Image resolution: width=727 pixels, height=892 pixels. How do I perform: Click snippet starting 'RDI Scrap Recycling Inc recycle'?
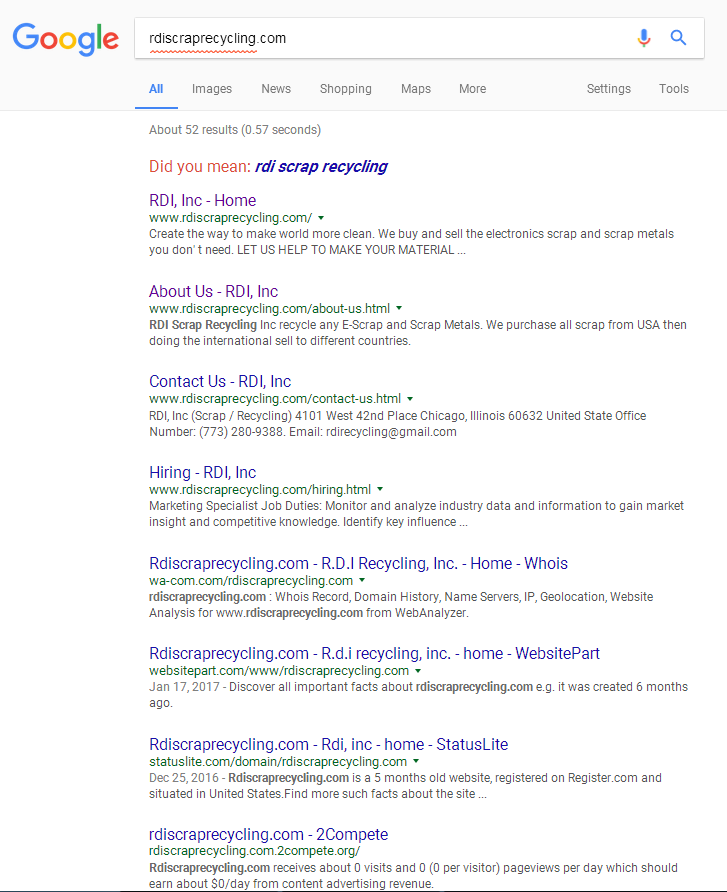click(x=418, y=333)
